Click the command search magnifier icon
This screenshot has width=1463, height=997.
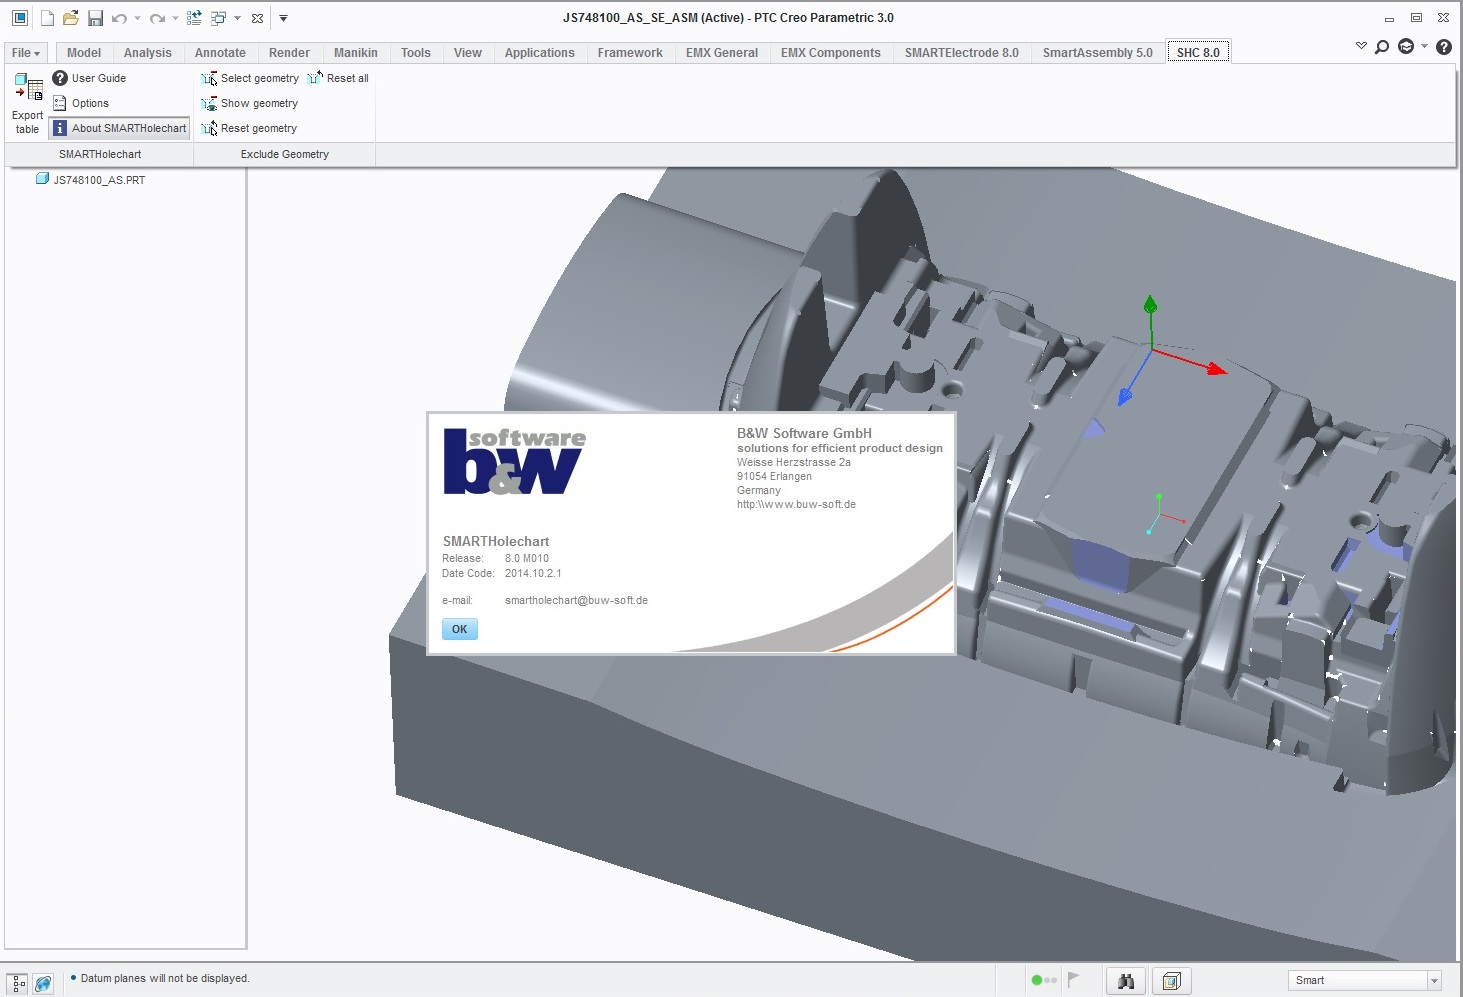coord(1382,47)
